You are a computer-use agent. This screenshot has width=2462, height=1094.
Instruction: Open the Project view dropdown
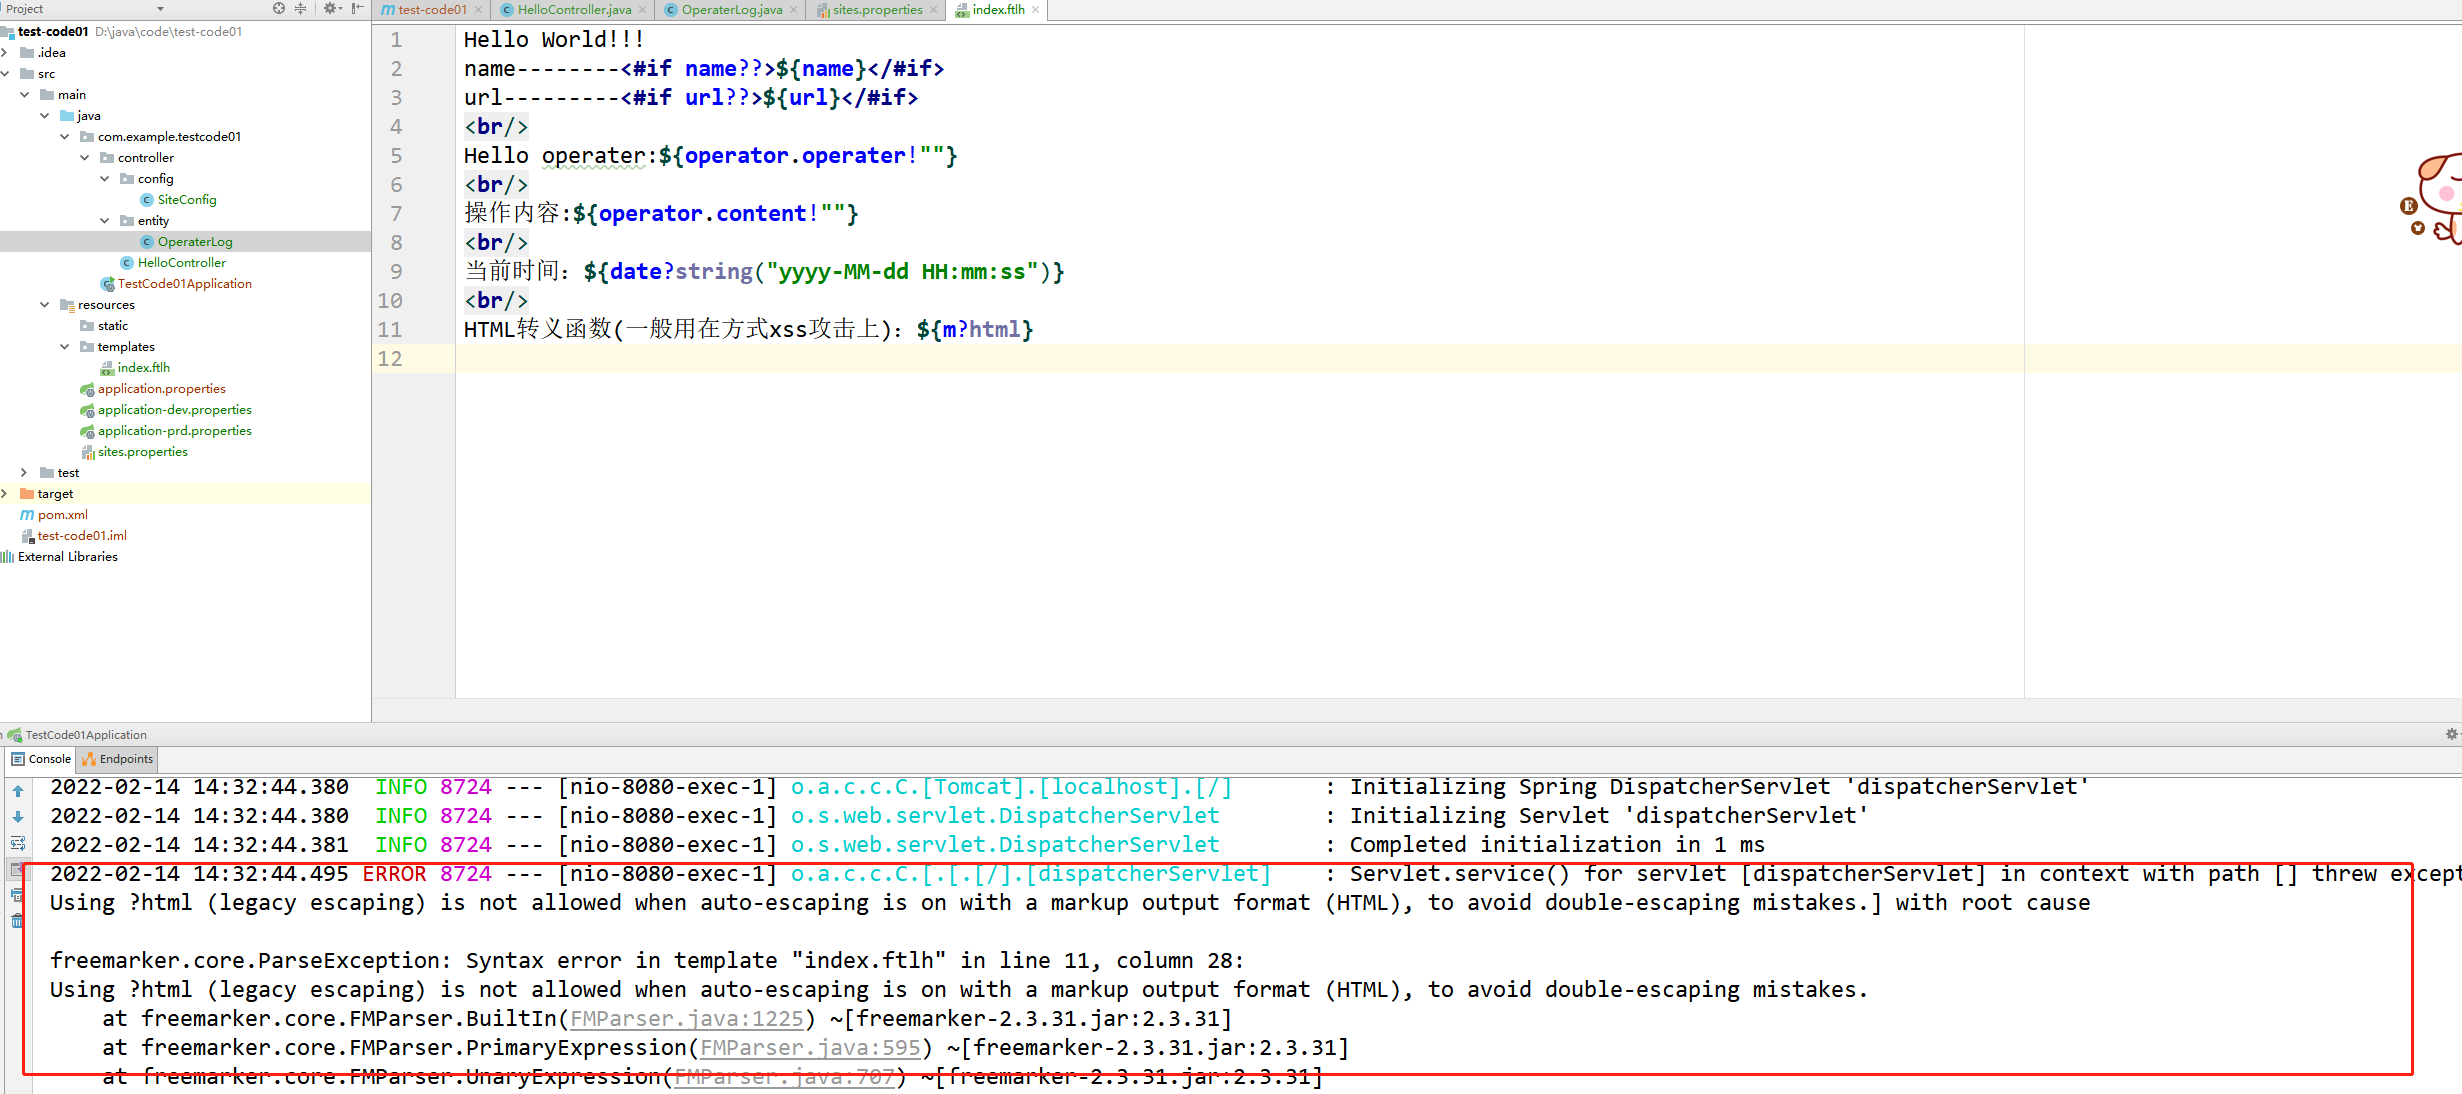coord(160,9)
